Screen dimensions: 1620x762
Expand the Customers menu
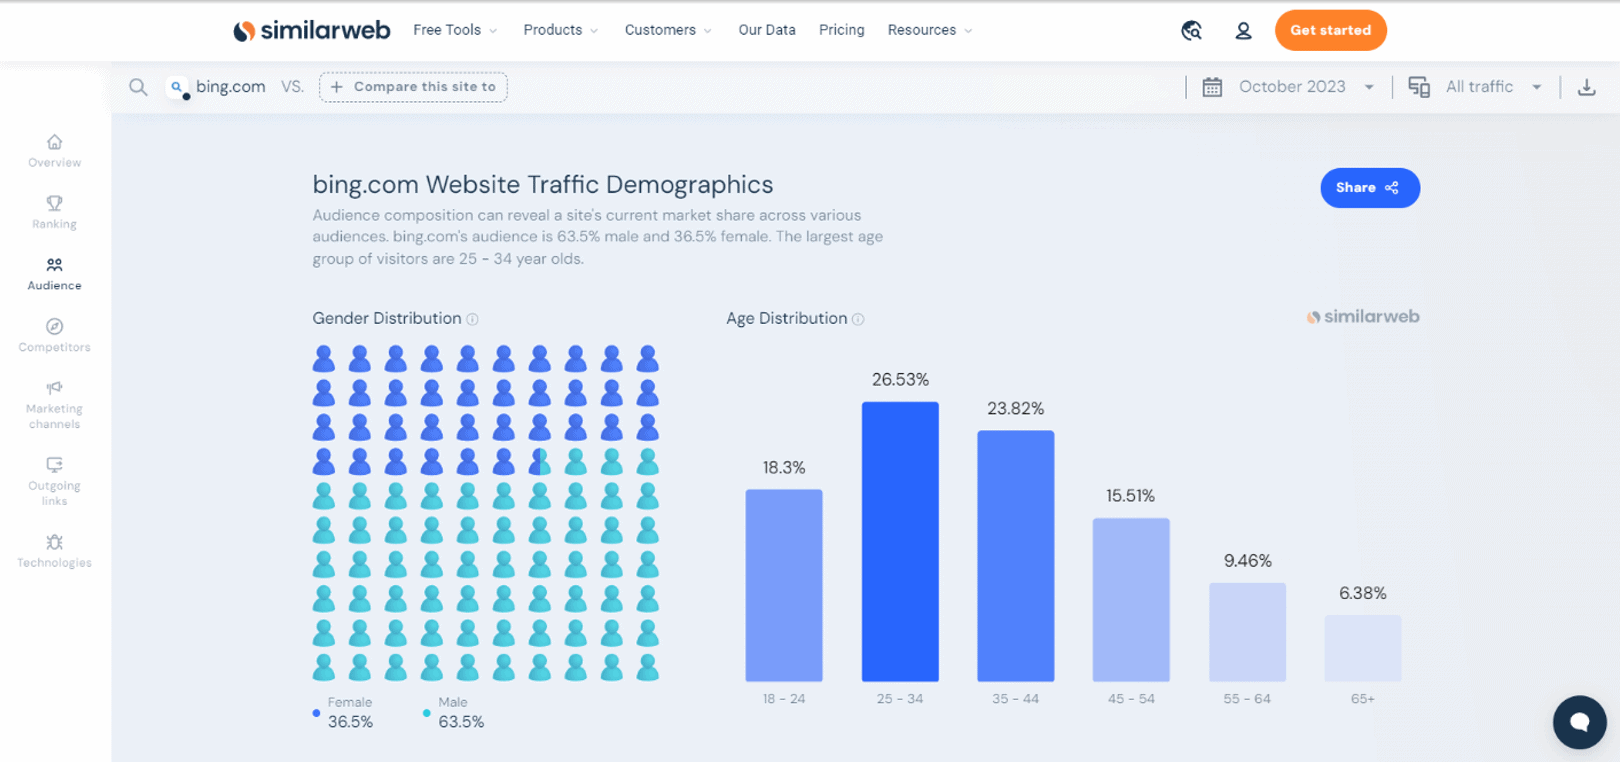(x=668, y=30)
